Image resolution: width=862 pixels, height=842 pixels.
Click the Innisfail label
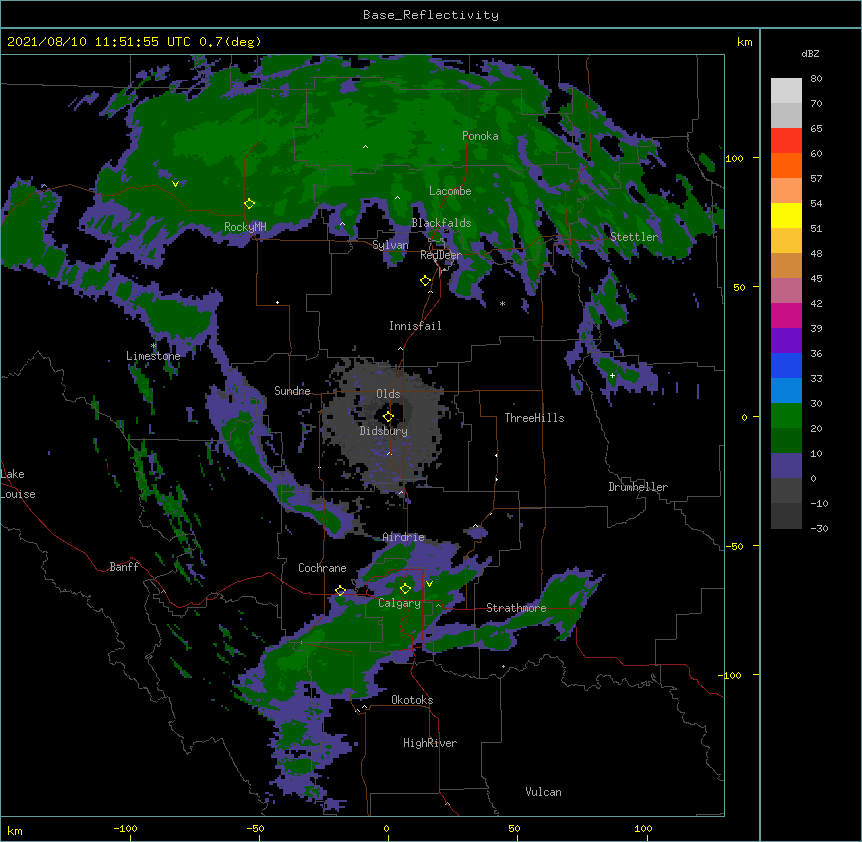(x=415, y=326)
